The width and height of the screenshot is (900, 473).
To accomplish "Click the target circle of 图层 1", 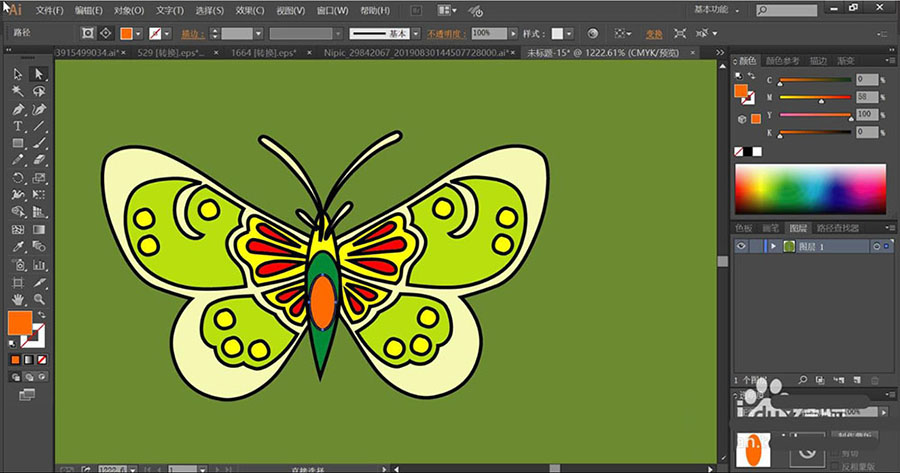I will coord(876,246).
